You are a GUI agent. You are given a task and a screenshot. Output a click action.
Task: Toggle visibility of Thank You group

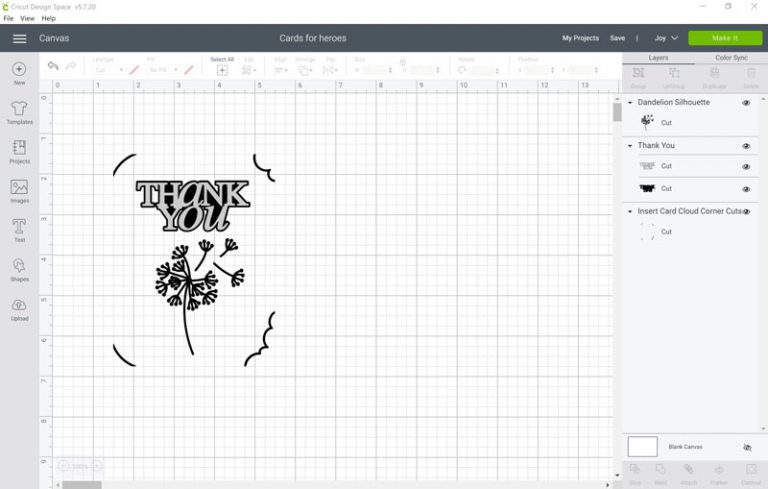[x=746, y=146]
